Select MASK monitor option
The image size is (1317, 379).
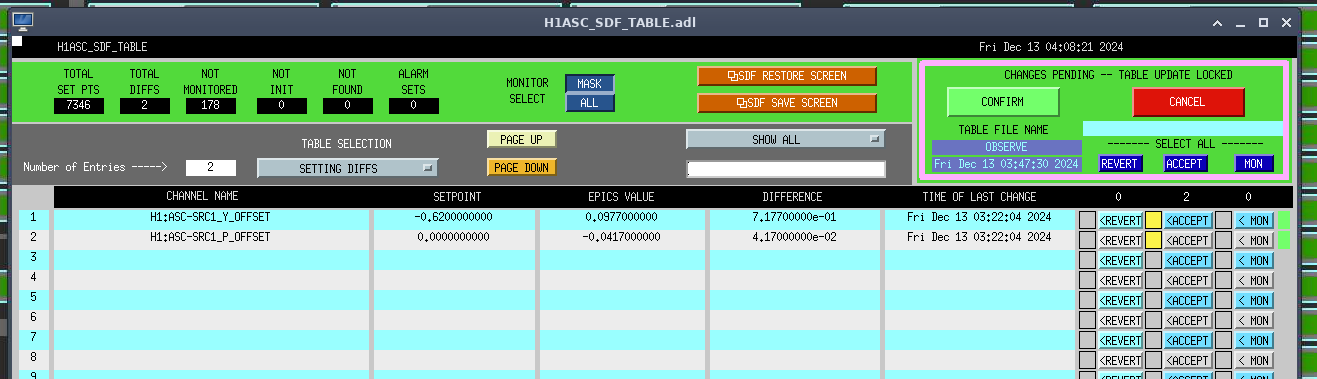click(590, 84)
